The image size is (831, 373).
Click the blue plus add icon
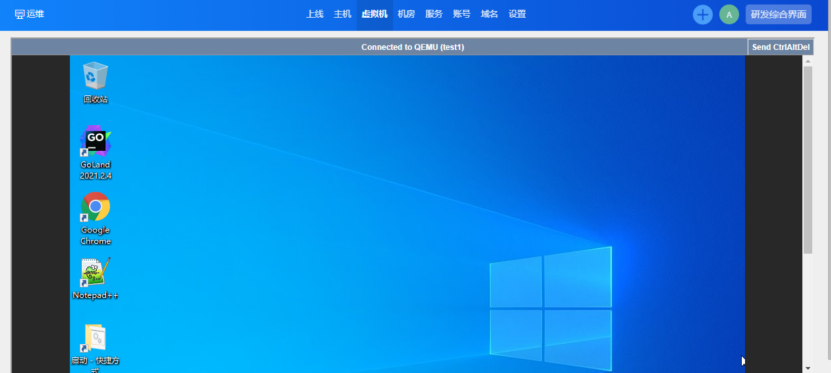pyautogui.click(x=703, y=14)
